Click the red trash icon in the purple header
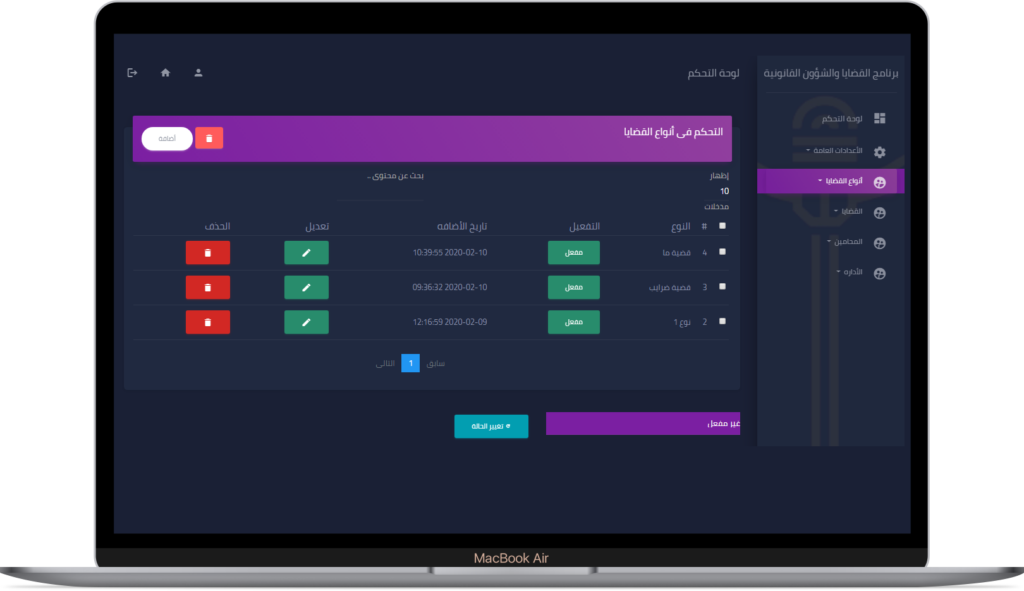 coord(209,139)
